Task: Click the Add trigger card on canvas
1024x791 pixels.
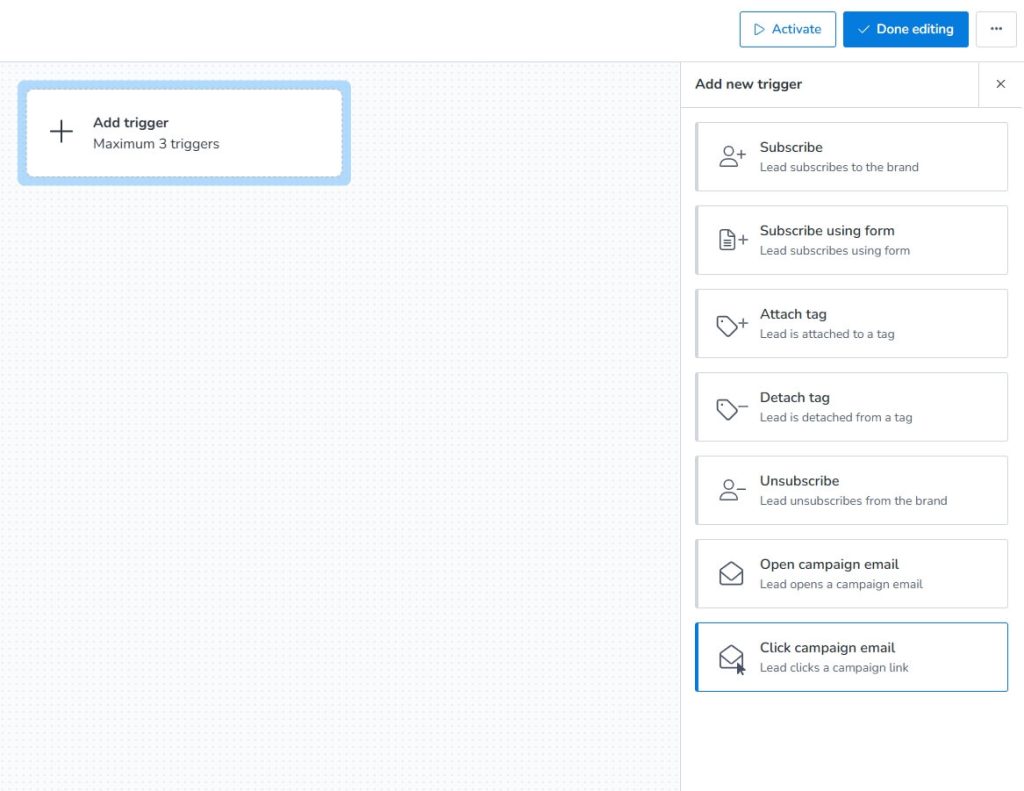Action: tap(184, 133)
